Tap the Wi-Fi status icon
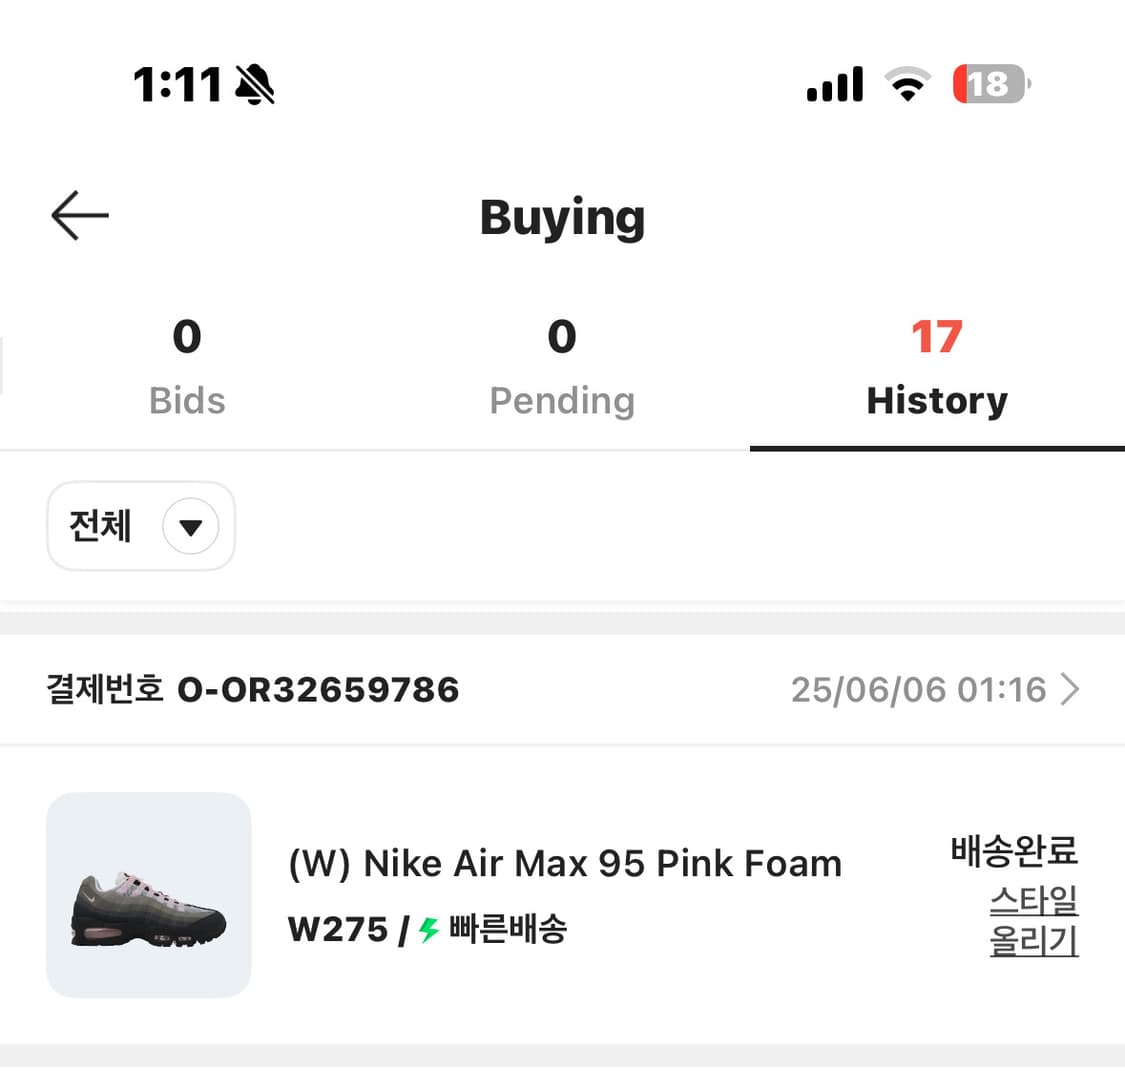 click(906, 84)
